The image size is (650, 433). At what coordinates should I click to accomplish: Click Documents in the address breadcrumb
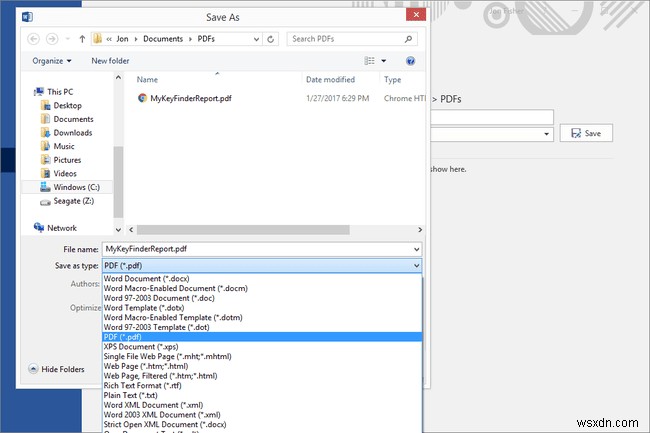[163, 39]
